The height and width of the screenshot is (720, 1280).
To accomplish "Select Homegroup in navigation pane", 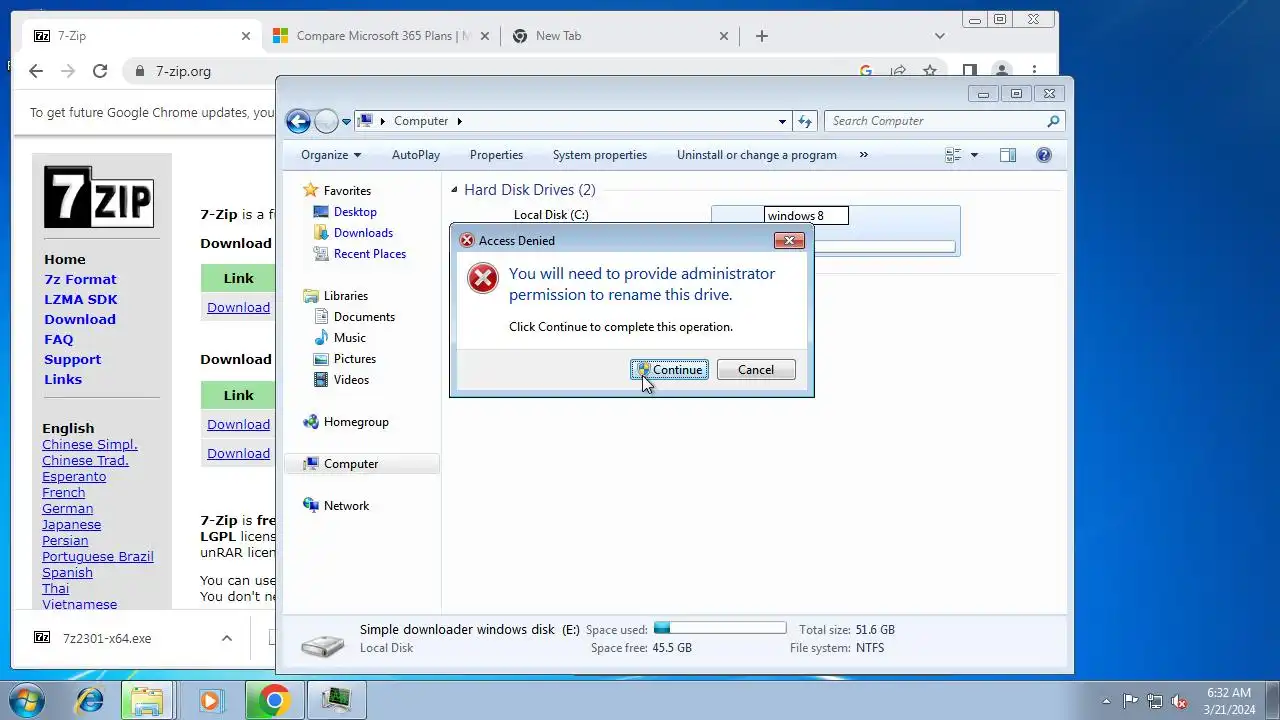I will click(x=356, y=422).
